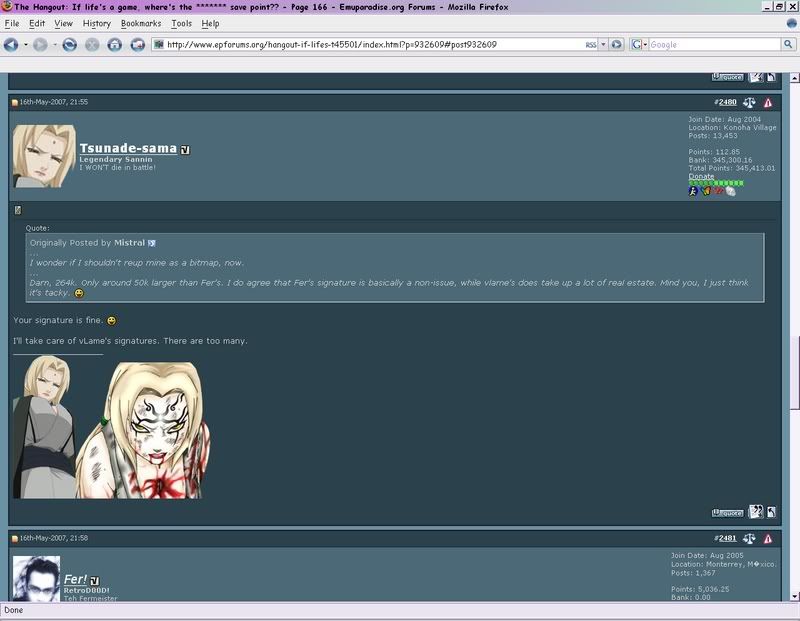Open the File menu

coord(12,23)
